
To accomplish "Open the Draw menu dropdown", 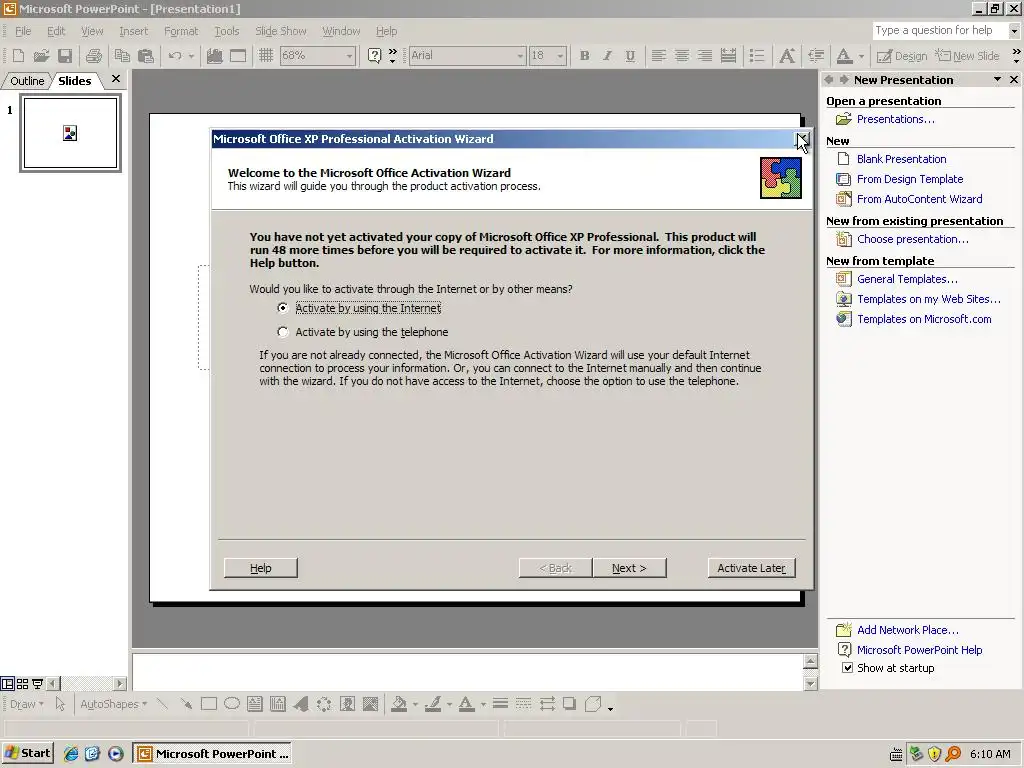I will [x=27, y=704].
